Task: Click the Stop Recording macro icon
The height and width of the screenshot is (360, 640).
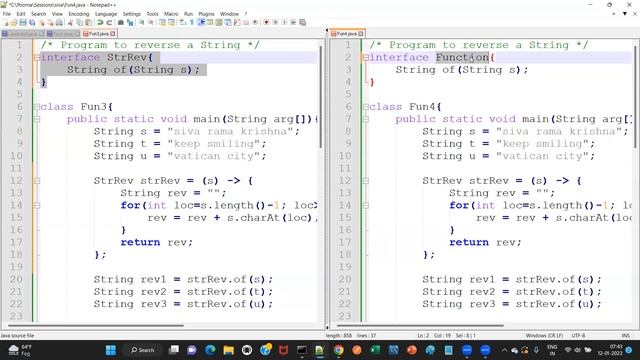Action: coord(275,22)
